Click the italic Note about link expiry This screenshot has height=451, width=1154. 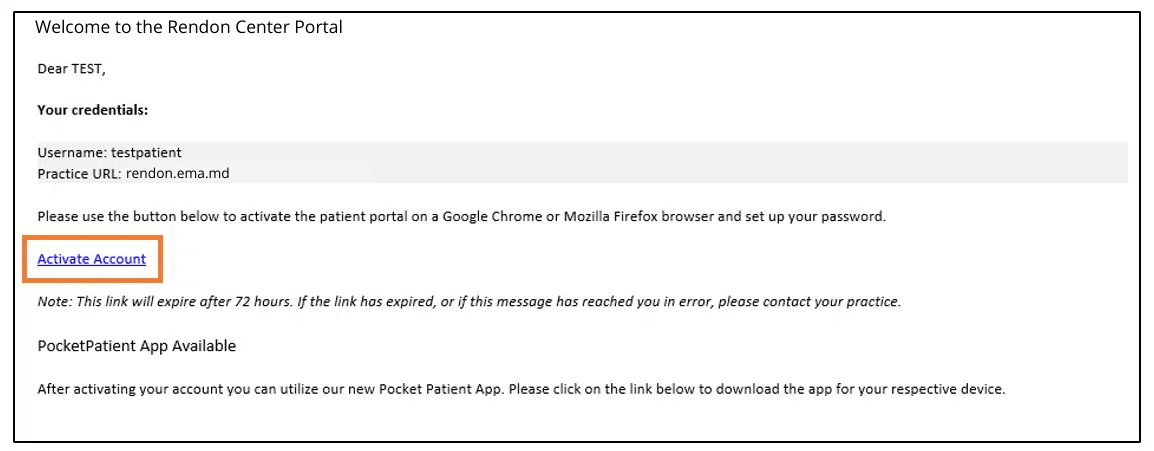pyautogui.click(x=469, y=302)
